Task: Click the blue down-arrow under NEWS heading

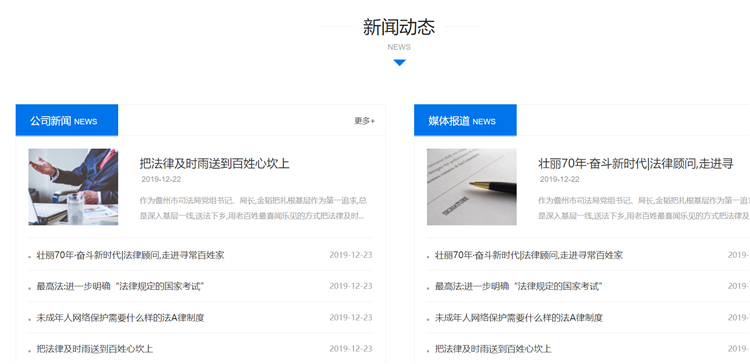Action: (x=399, y=63)
